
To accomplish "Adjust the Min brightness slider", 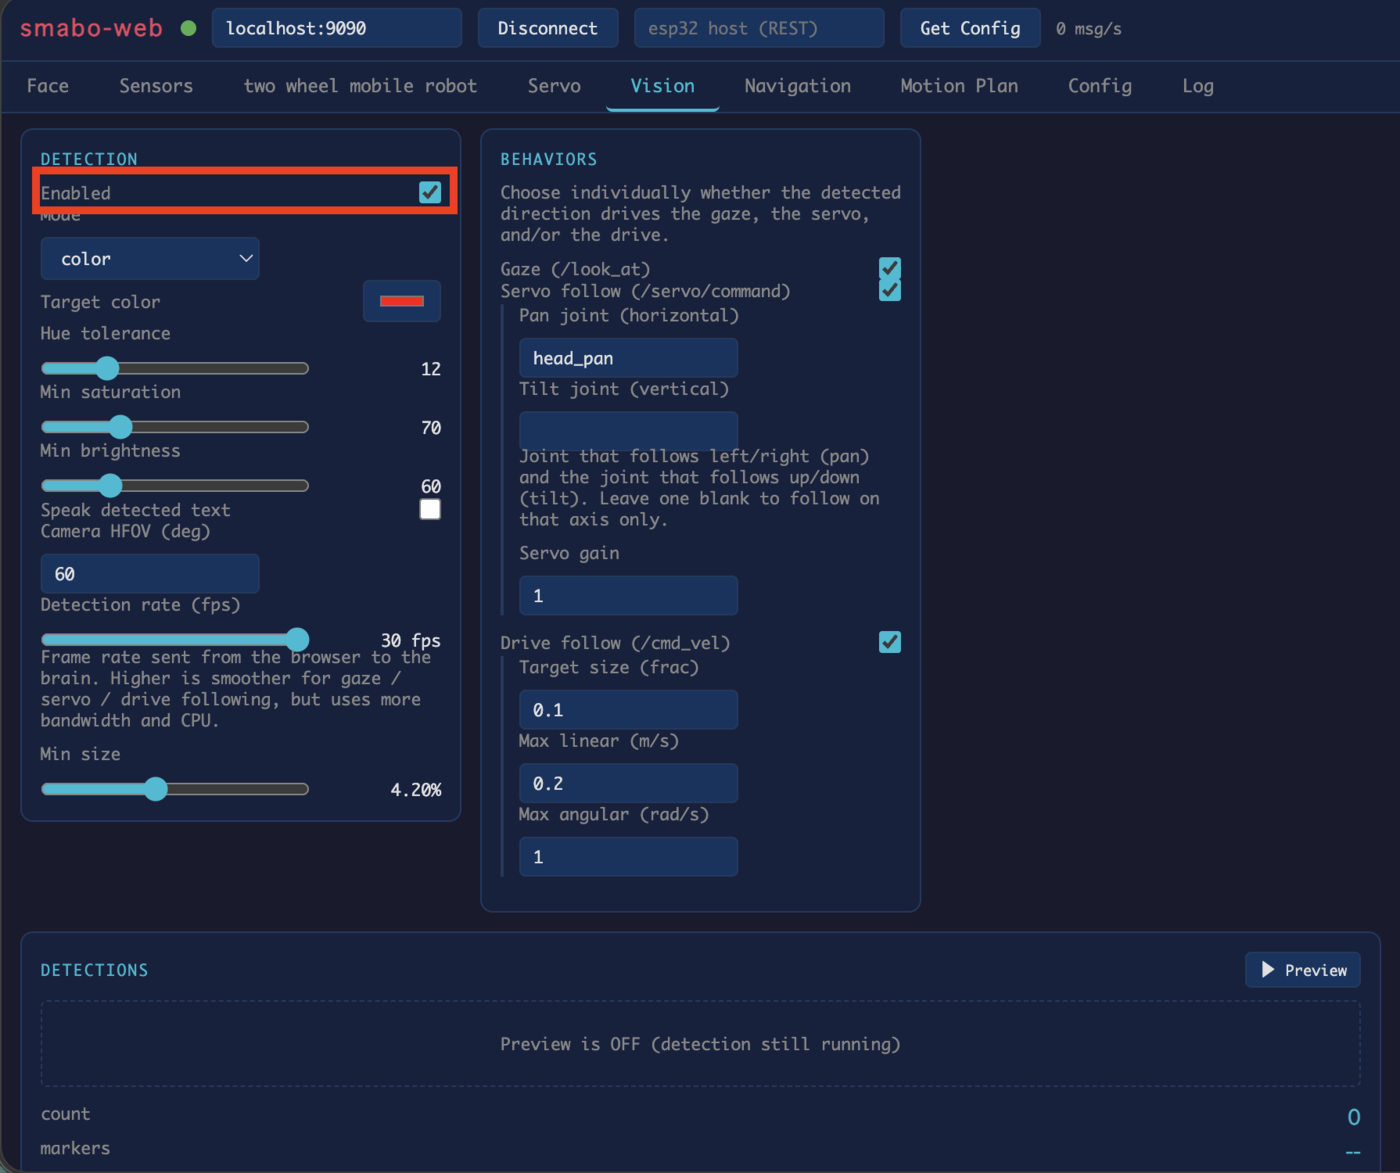I will 175,486.
